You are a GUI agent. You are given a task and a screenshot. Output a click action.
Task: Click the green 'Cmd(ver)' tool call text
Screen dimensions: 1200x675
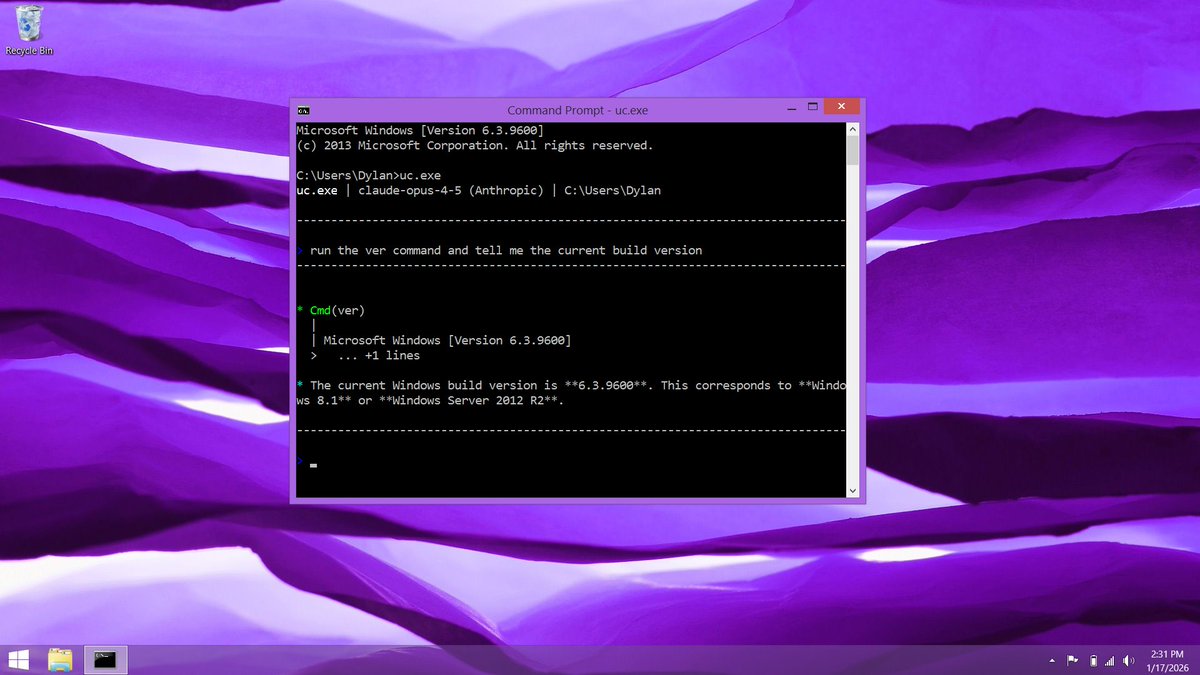tap(337, 310)
